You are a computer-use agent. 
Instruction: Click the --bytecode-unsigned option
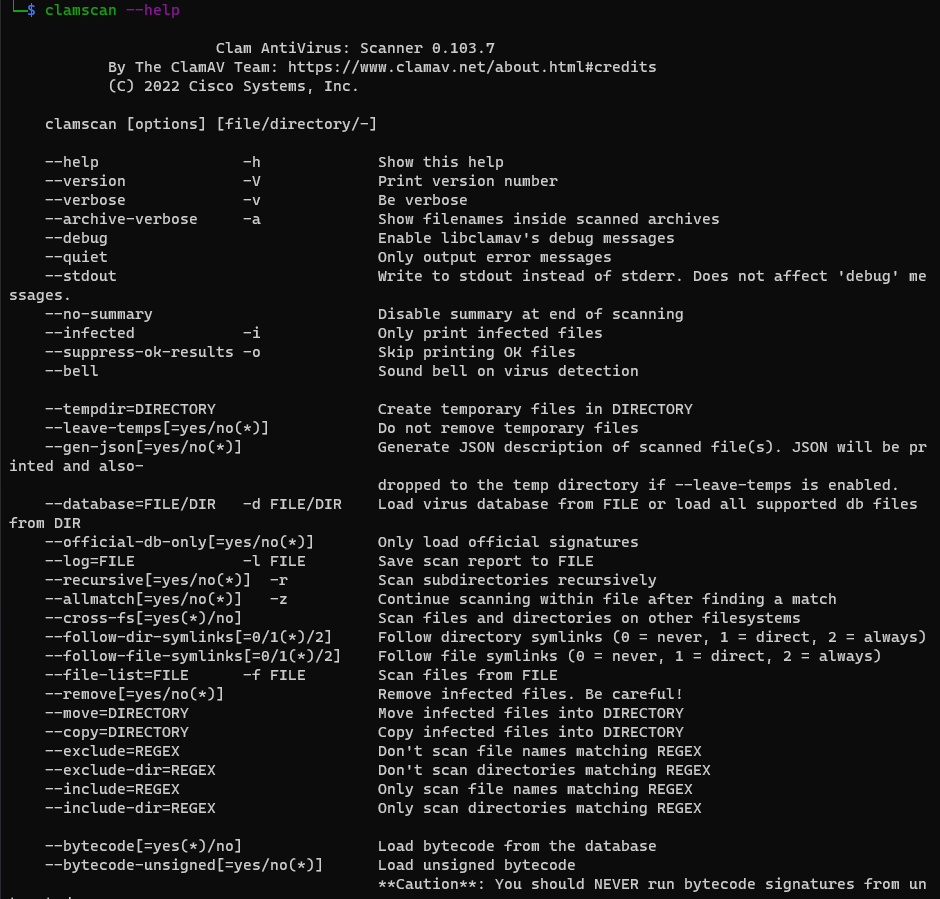pyautogui.click(x=184, y=865)
